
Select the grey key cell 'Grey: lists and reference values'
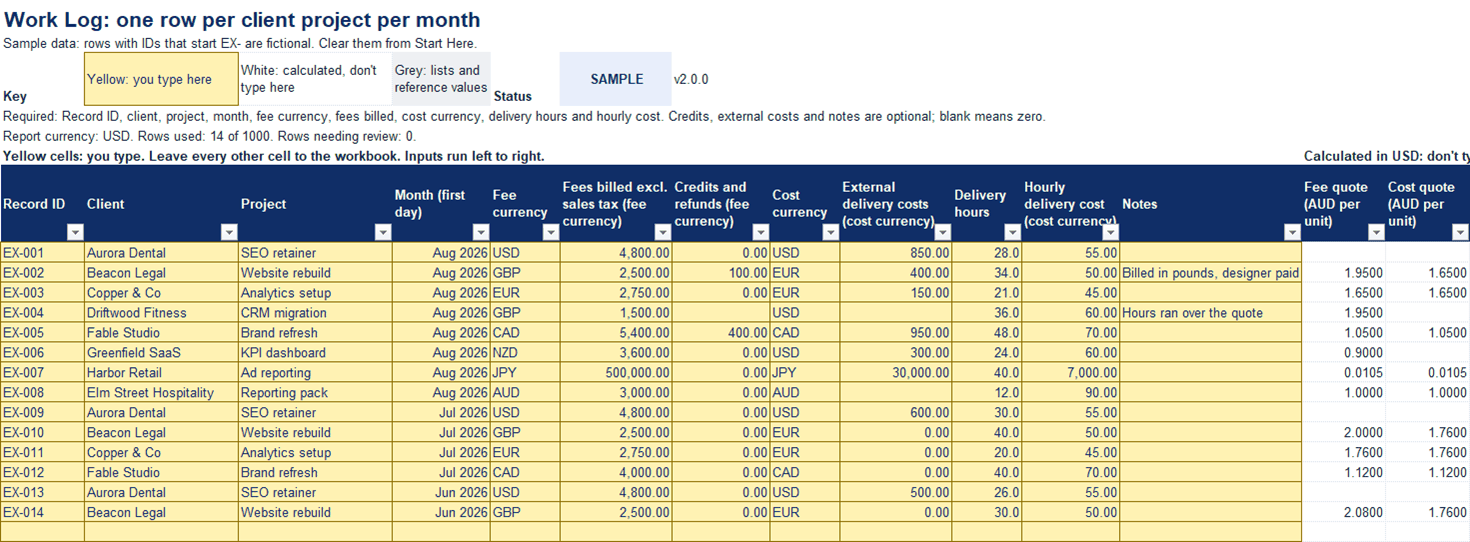[441, 79]
